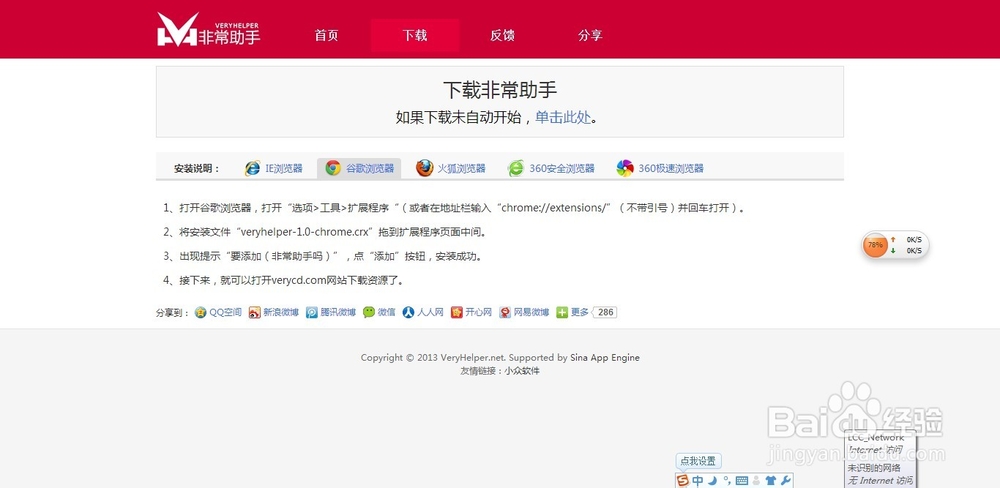Click the 360 secure browser icon

click(x=516, y=168)
